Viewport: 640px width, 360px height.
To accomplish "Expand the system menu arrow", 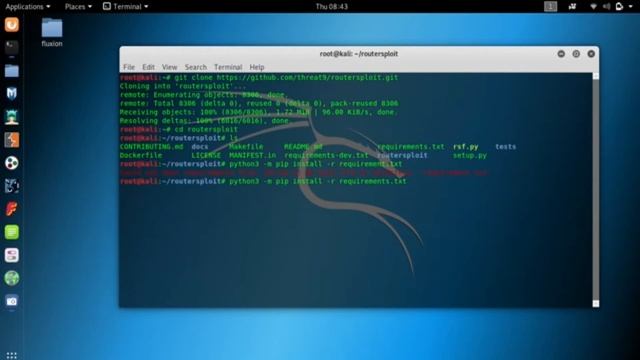I will (630, 7).
